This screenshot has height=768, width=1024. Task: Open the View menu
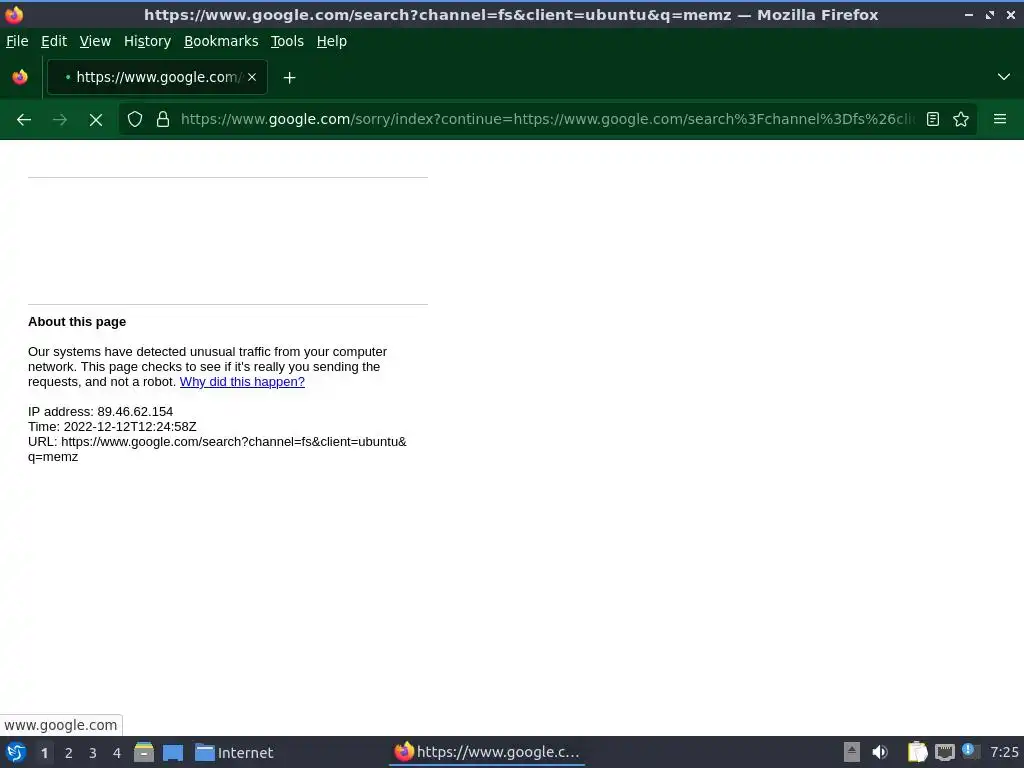[95, 41]
